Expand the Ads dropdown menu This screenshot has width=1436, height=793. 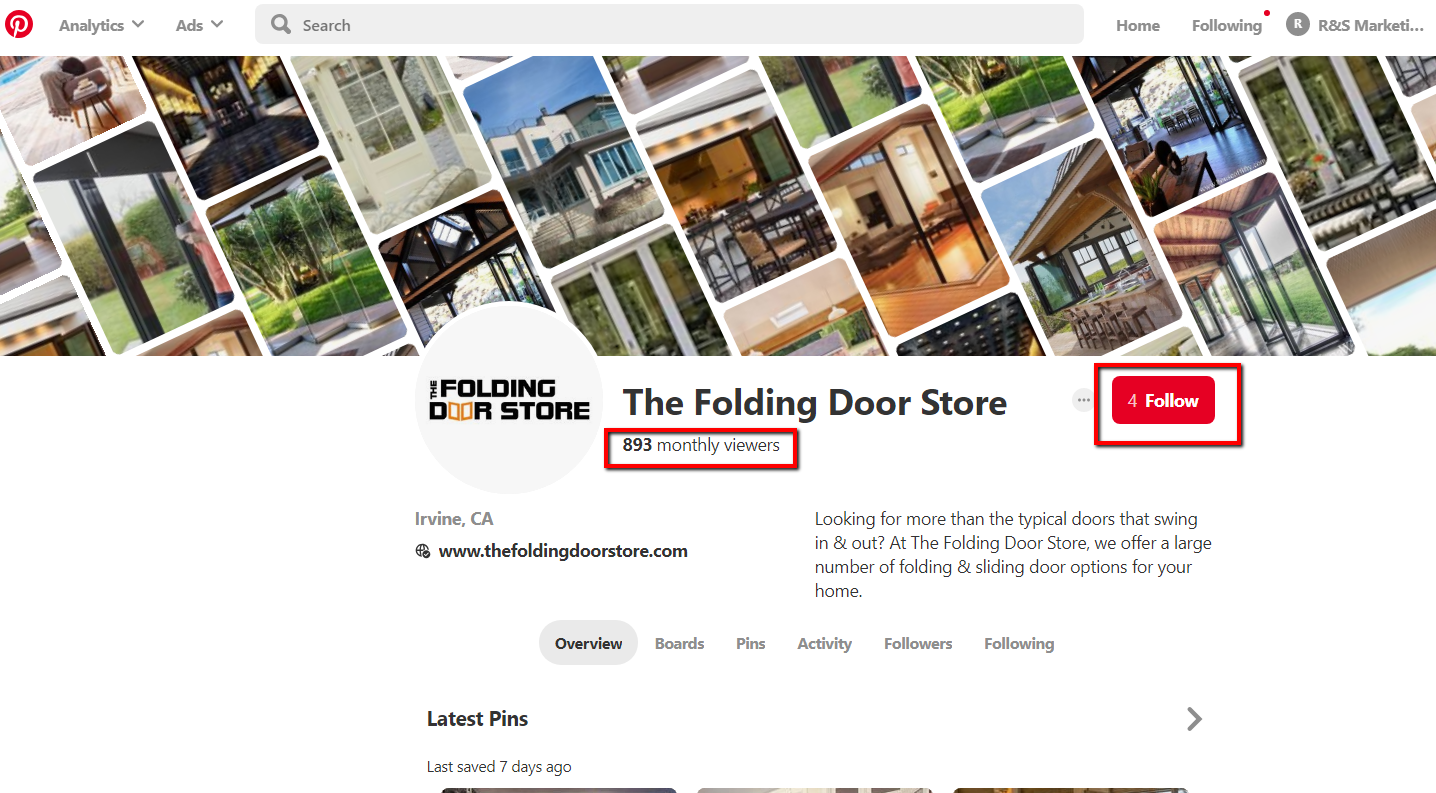(x=199, y=25)
